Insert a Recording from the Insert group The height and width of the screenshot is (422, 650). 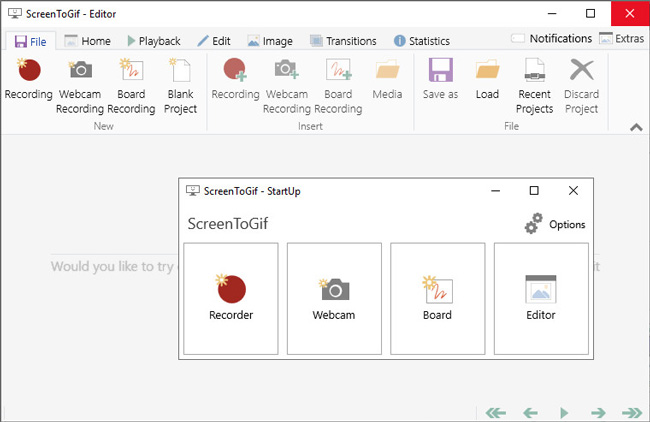click(x=235, y=79)
